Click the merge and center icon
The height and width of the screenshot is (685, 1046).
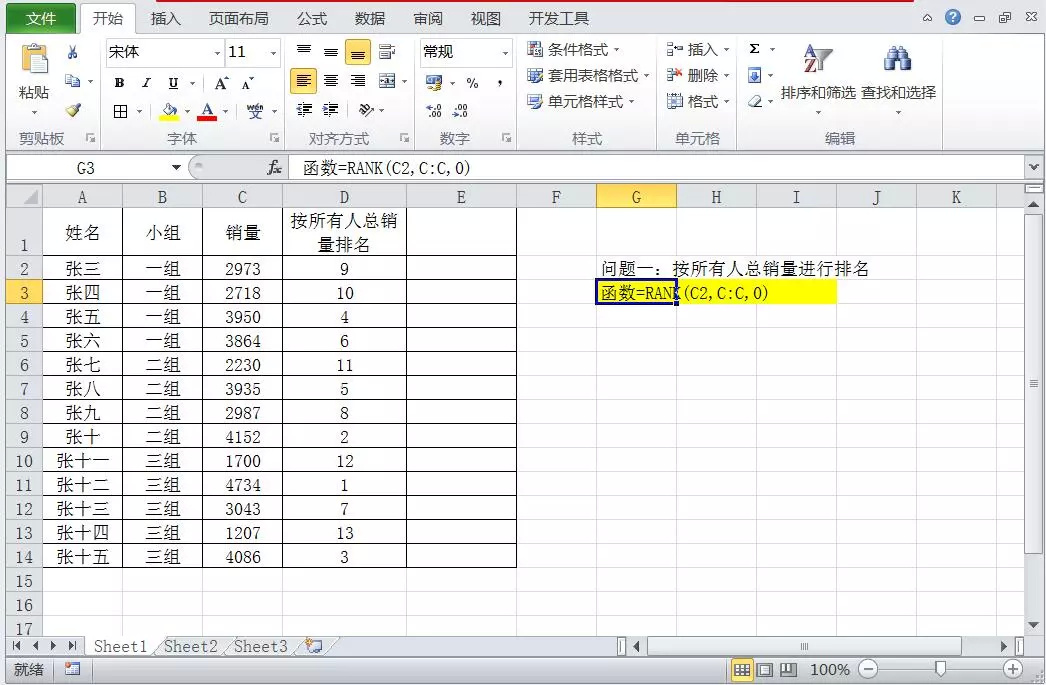pos(388,81)
